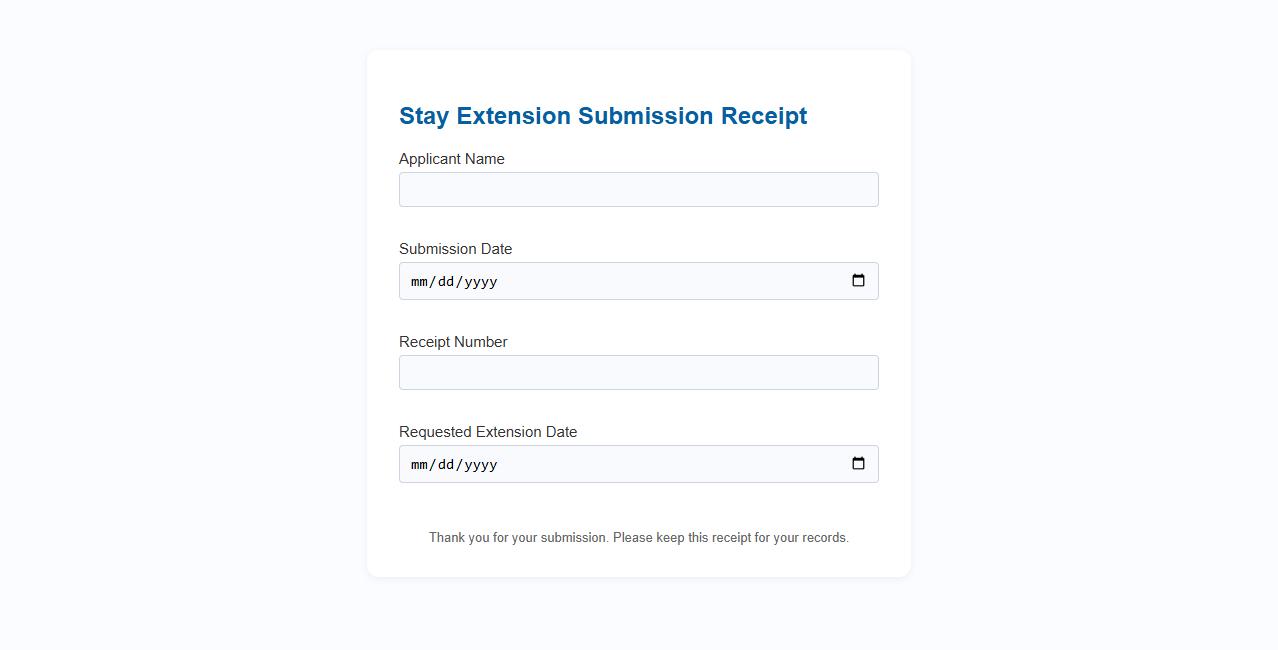Select the month segment in Submission Date
Image resolution: width=1278 pixels, height=650 pixels.
pyautogui.click(x=420, y=282)
